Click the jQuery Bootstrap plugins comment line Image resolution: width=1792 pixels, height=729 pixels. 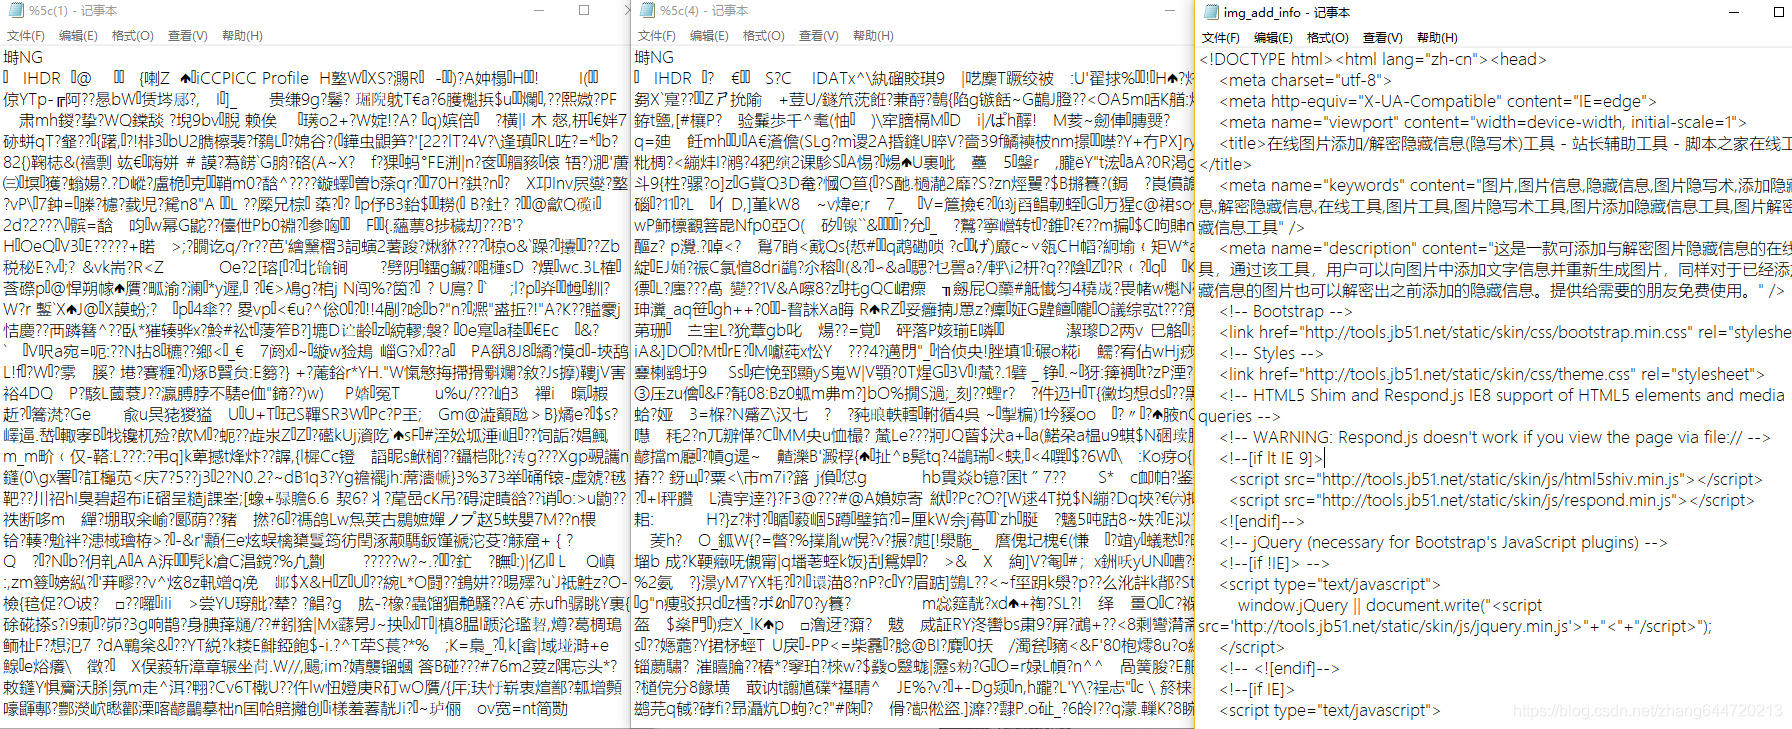click(1443, 542)
